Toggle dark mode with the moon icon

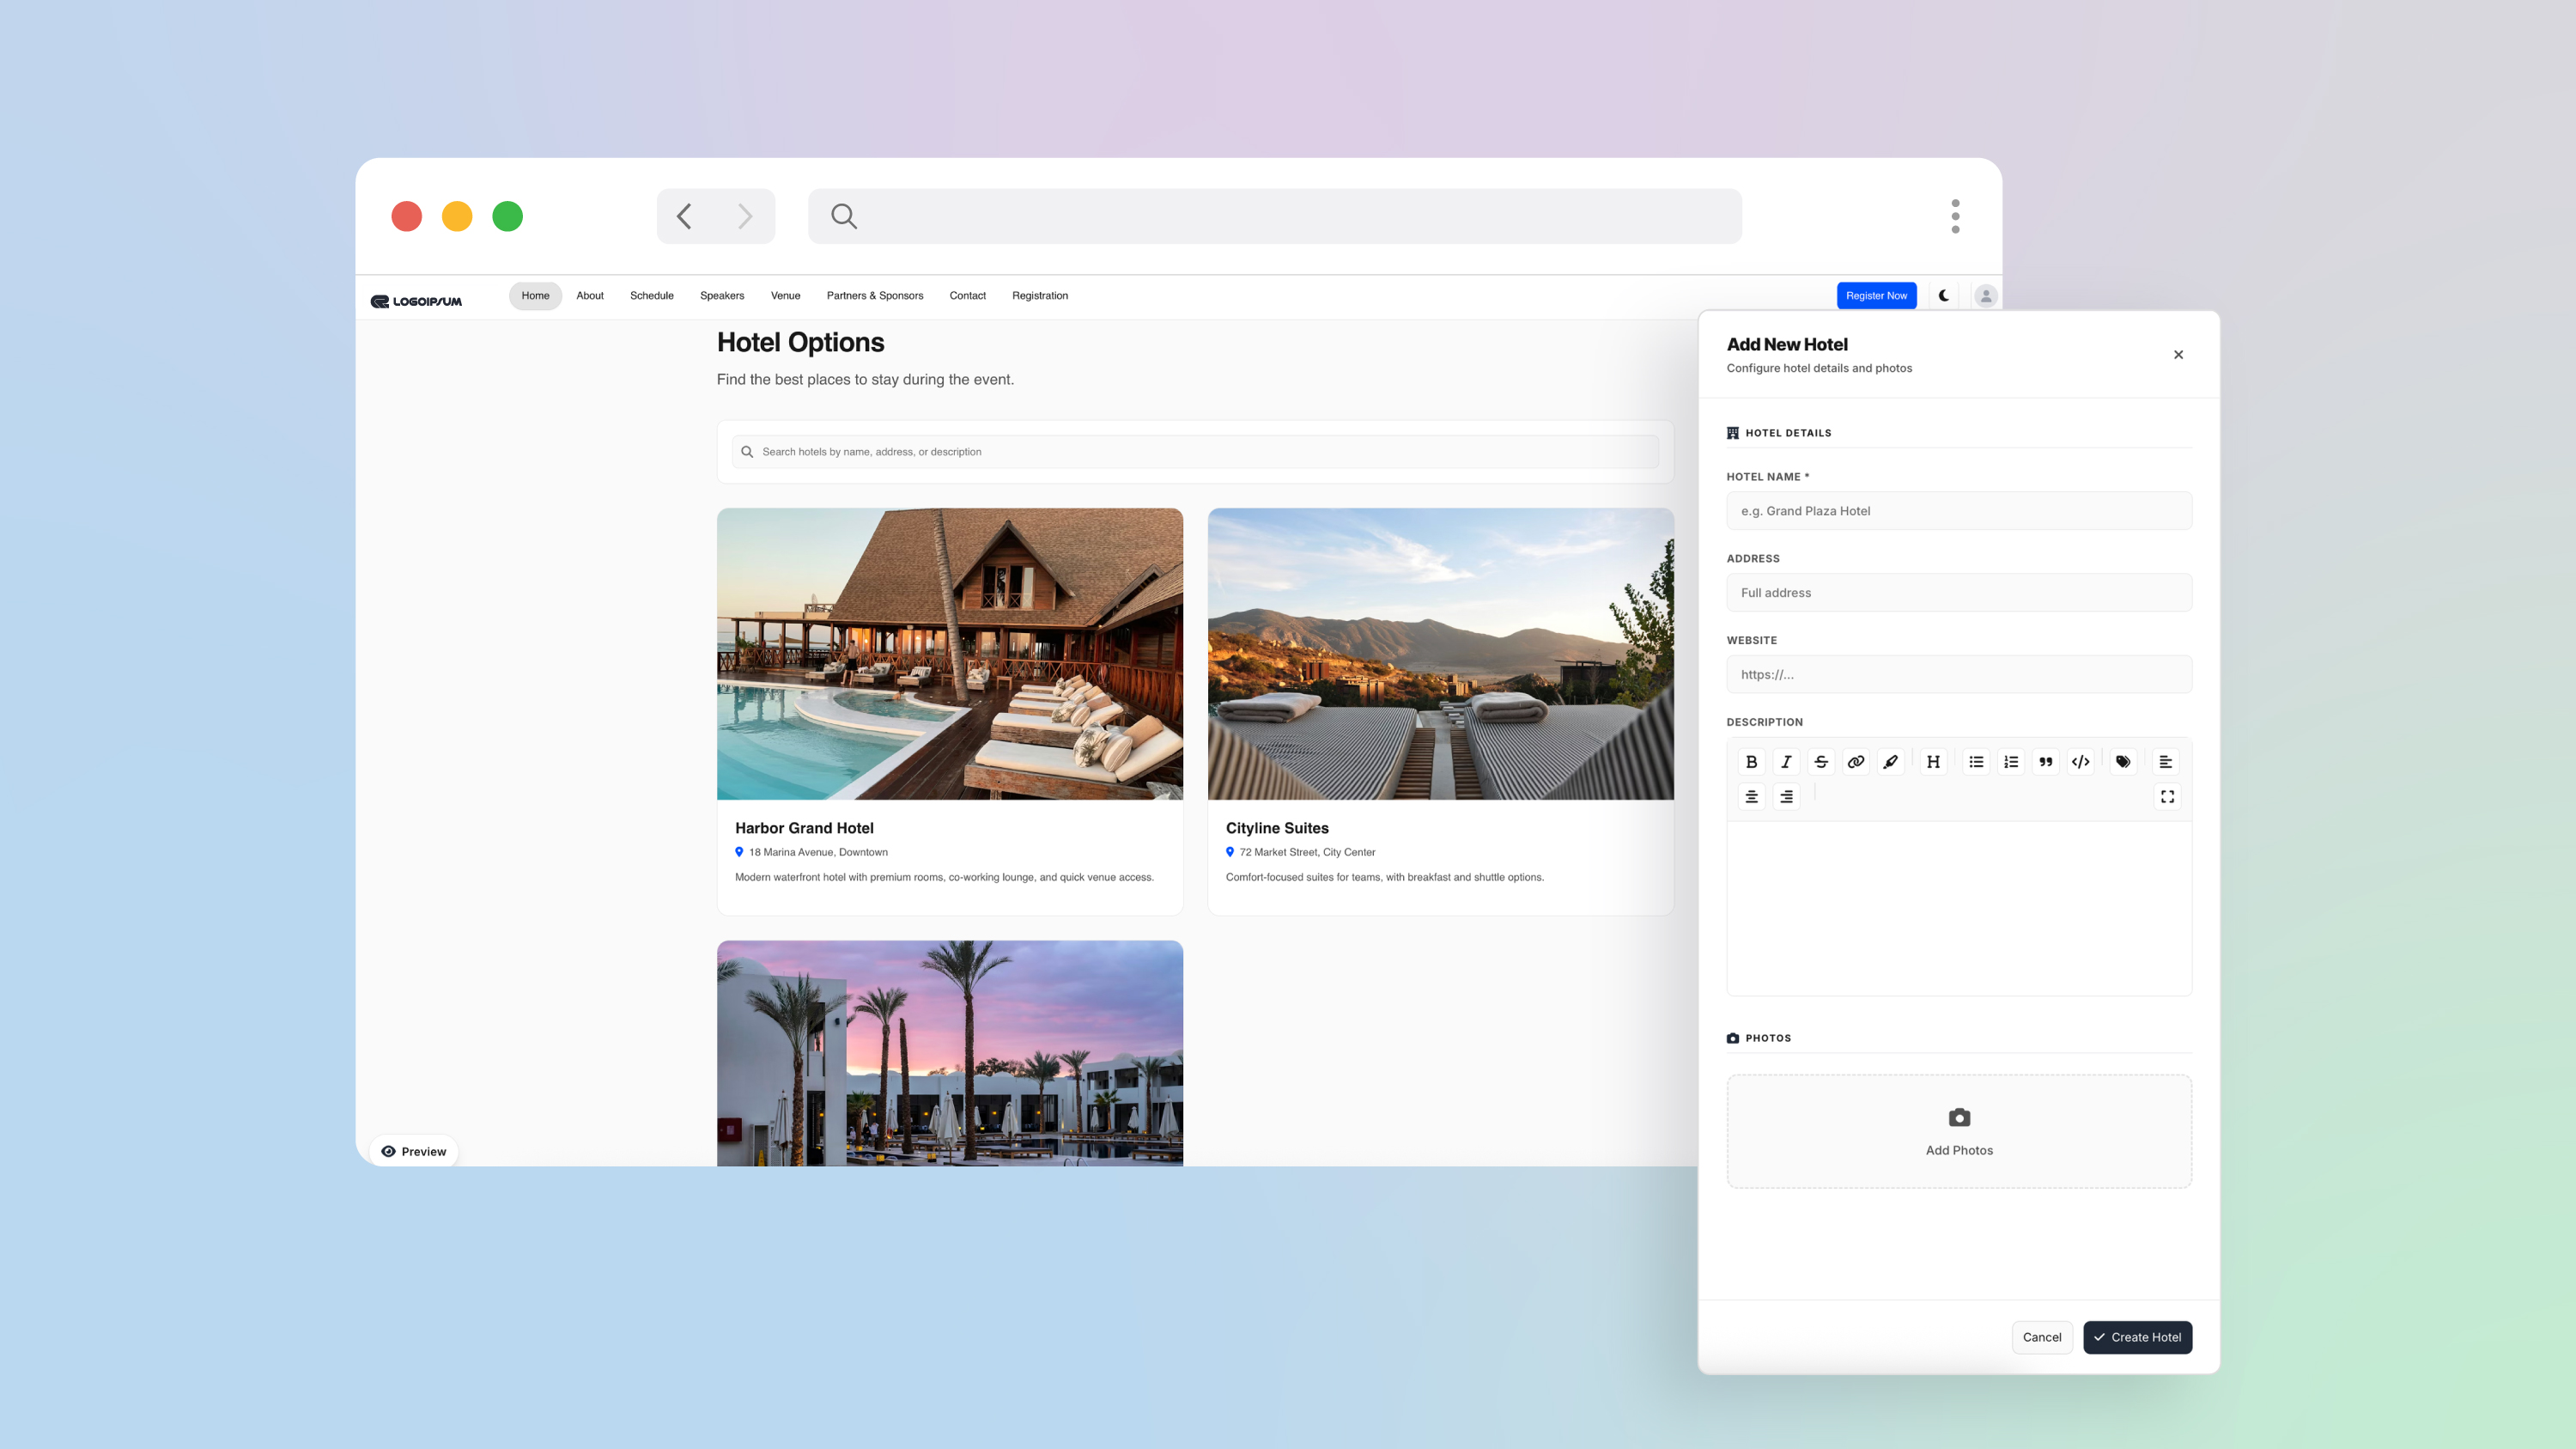pos(1944,296)
